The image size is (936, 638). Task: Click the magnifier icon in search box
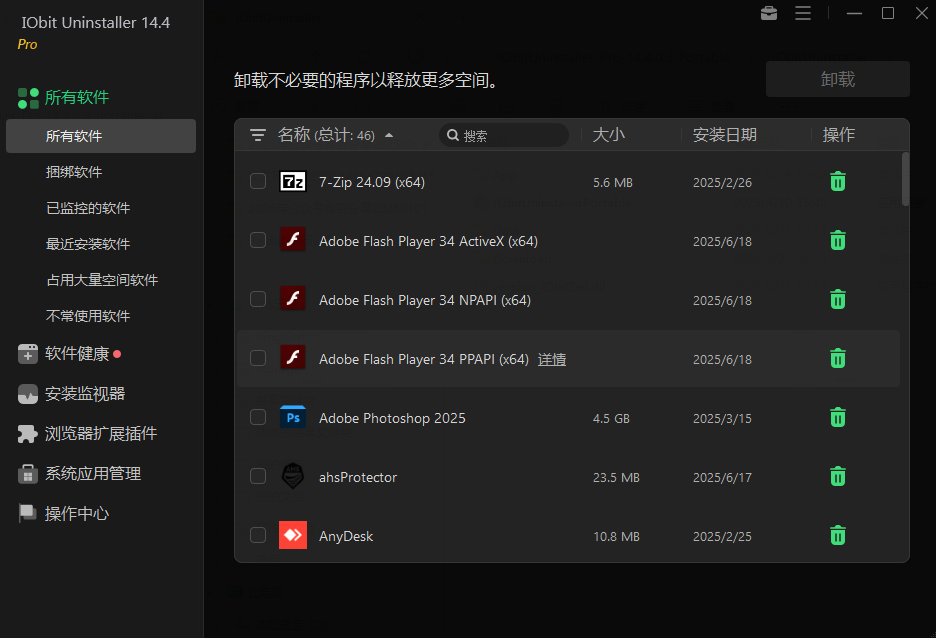[x=453, y=135]
